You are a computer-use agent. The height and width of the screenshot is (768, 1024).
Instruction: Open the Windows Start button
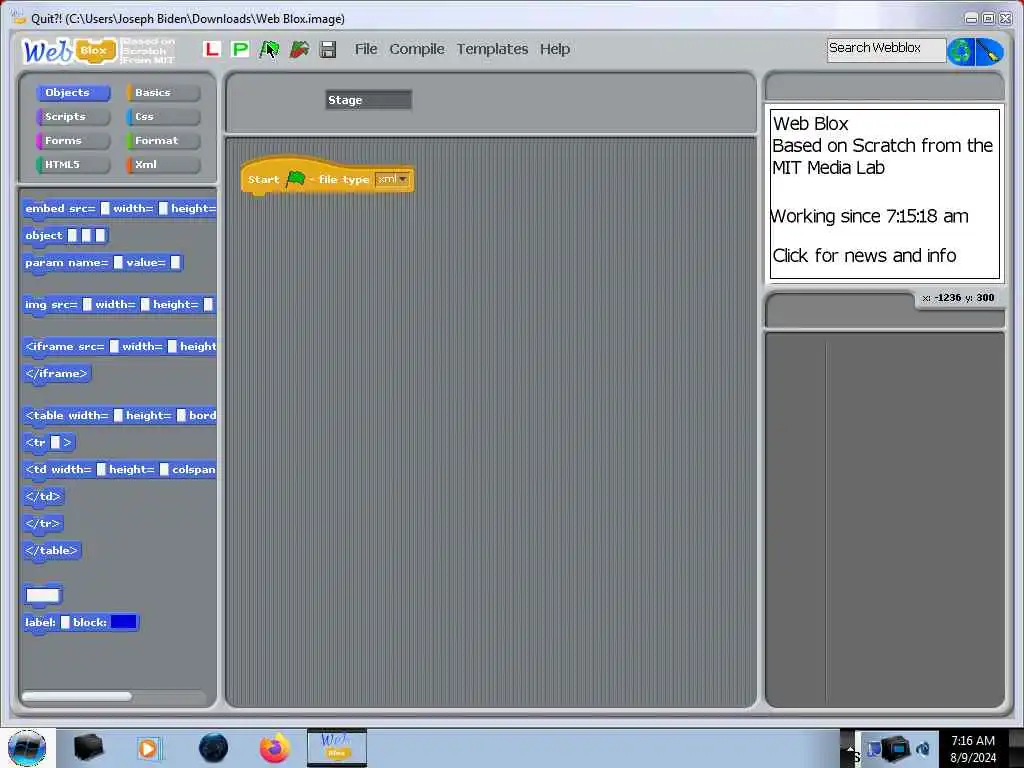pos(27,748)
